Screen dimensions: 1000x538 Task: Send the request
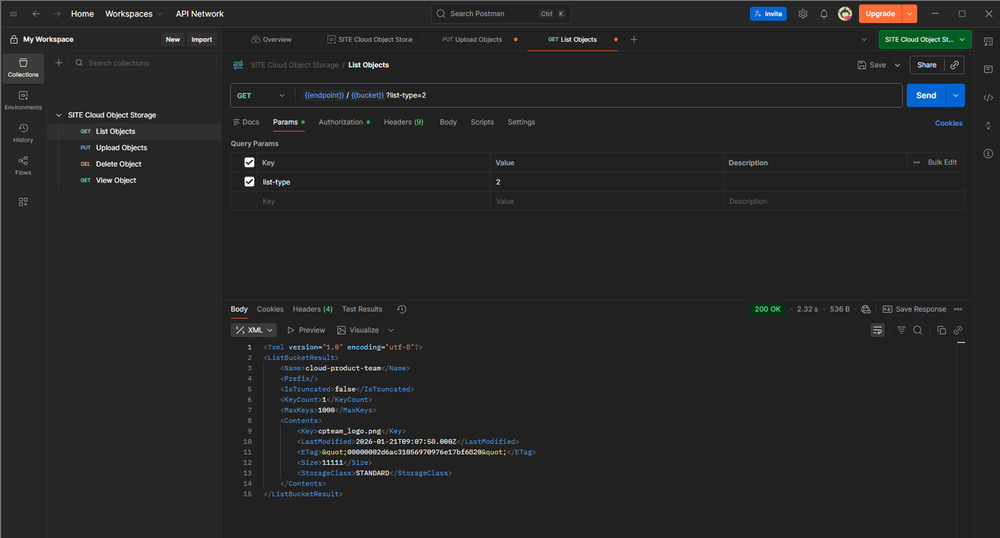click(926, 96)
